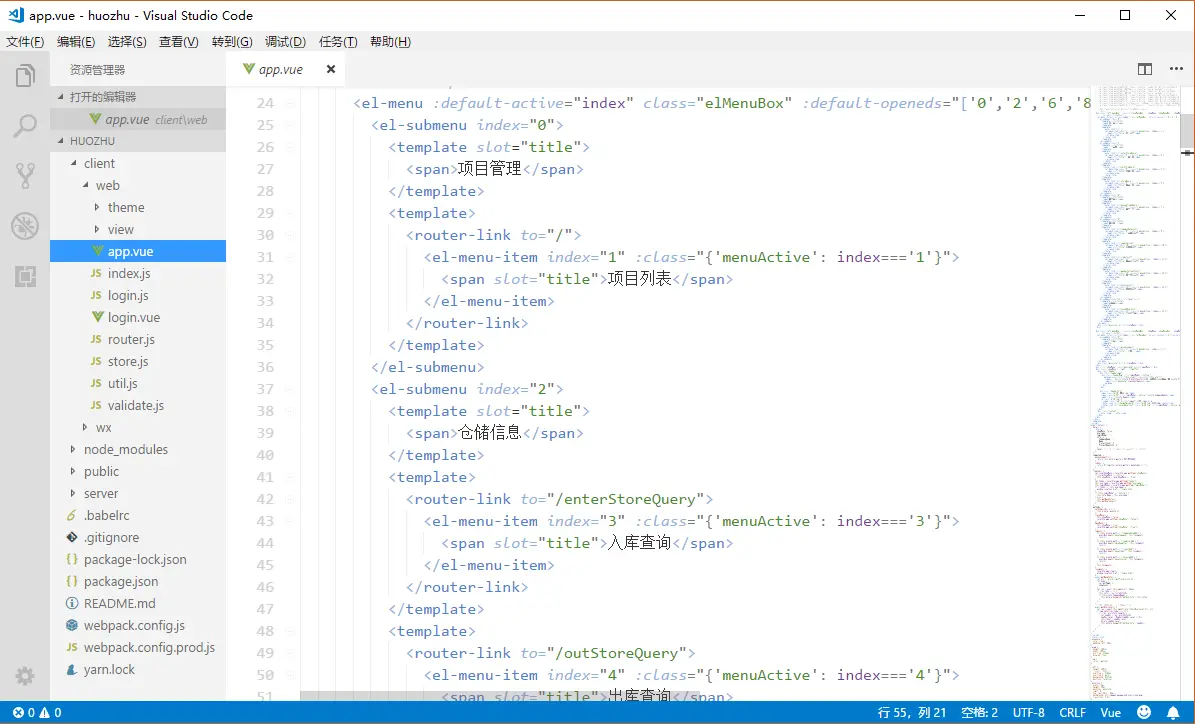Open package-lock.json file
1195x724 pixels.
tap(138, 559)
